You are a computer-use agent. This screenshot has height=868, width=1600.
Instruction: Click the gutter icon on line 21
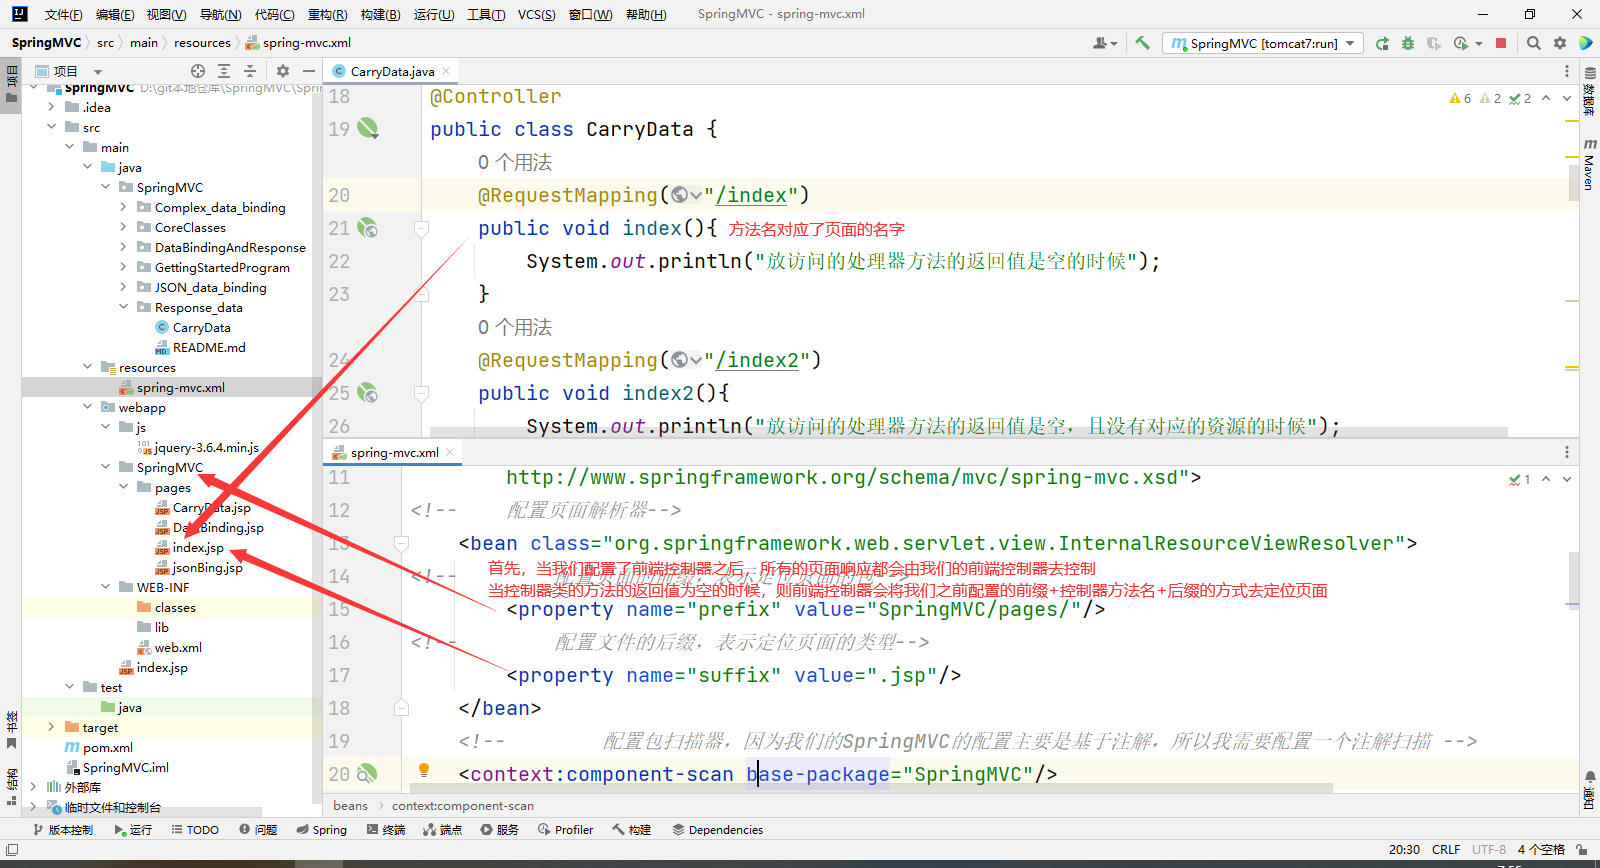[368, 228]
